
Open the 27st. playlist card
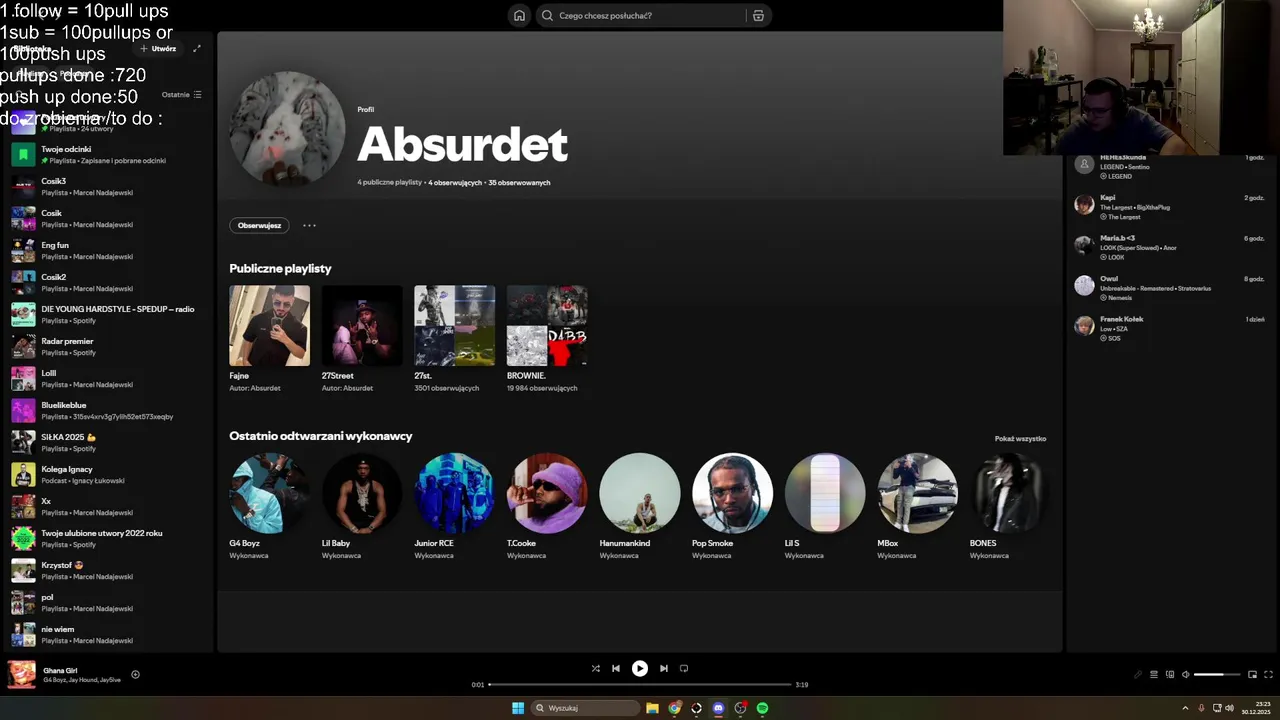(x=454, y=339)
